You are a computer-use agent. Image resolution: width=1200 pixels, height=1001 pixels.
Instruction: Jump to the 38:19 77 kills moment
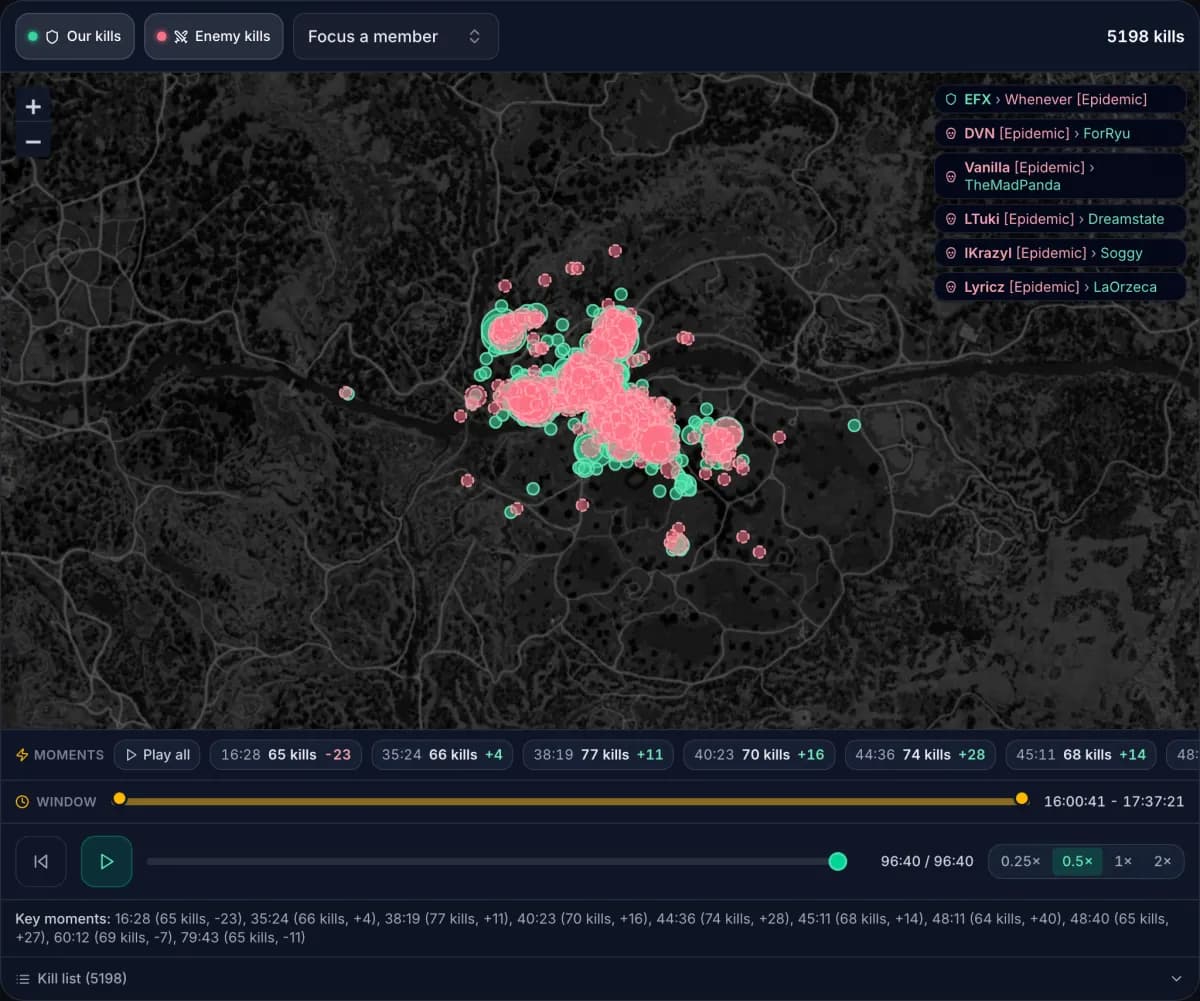tap(598, 755)
